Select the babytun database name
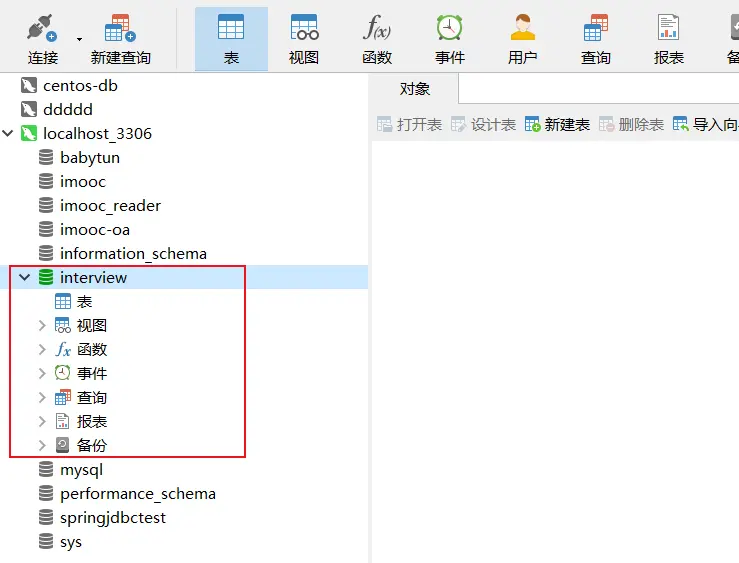The image size is (739, 563). pyautogui.click(x=90, y=158)
